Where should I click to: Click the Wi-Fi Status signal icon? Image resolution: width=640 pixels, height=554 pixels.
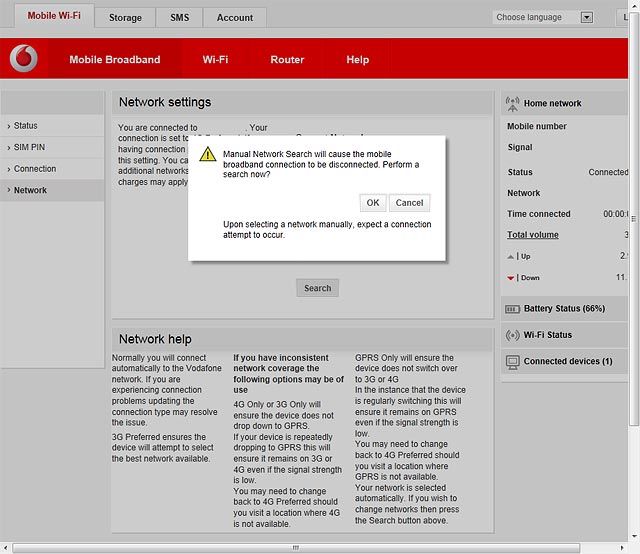(x=512, y=335)
